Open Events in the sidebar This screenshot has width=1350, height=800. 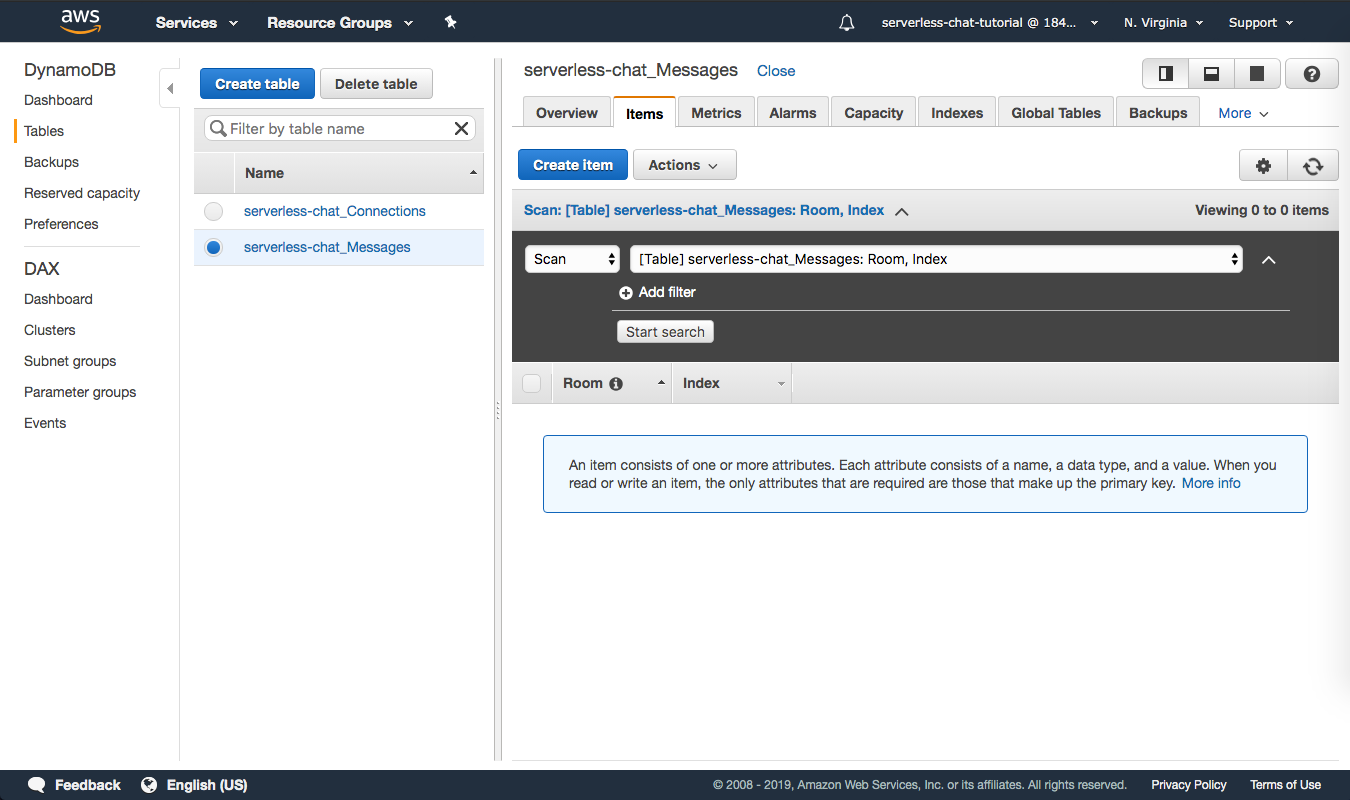tap(45, 423)
